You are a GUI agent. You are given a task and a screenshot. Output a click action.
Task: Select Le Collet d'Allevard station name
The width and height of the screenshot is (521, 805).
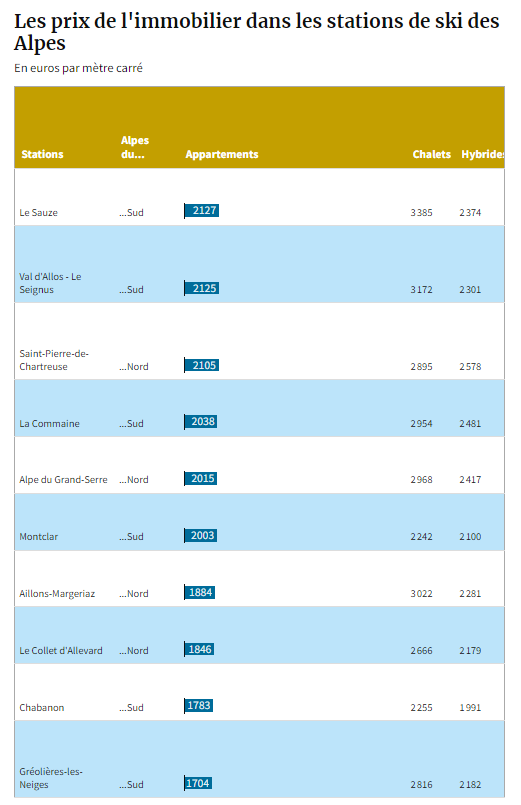pos(61,650)
